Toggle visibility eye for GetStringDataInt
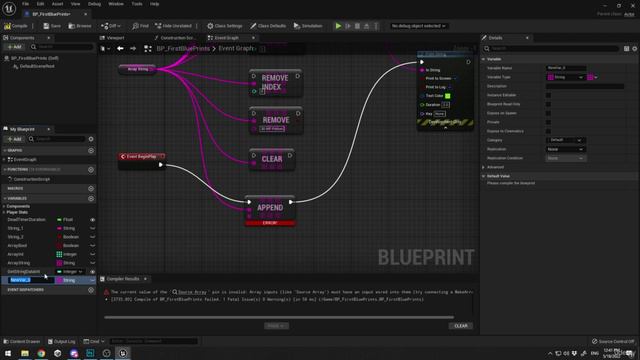640x360 pixels. (x=93, y=271)
